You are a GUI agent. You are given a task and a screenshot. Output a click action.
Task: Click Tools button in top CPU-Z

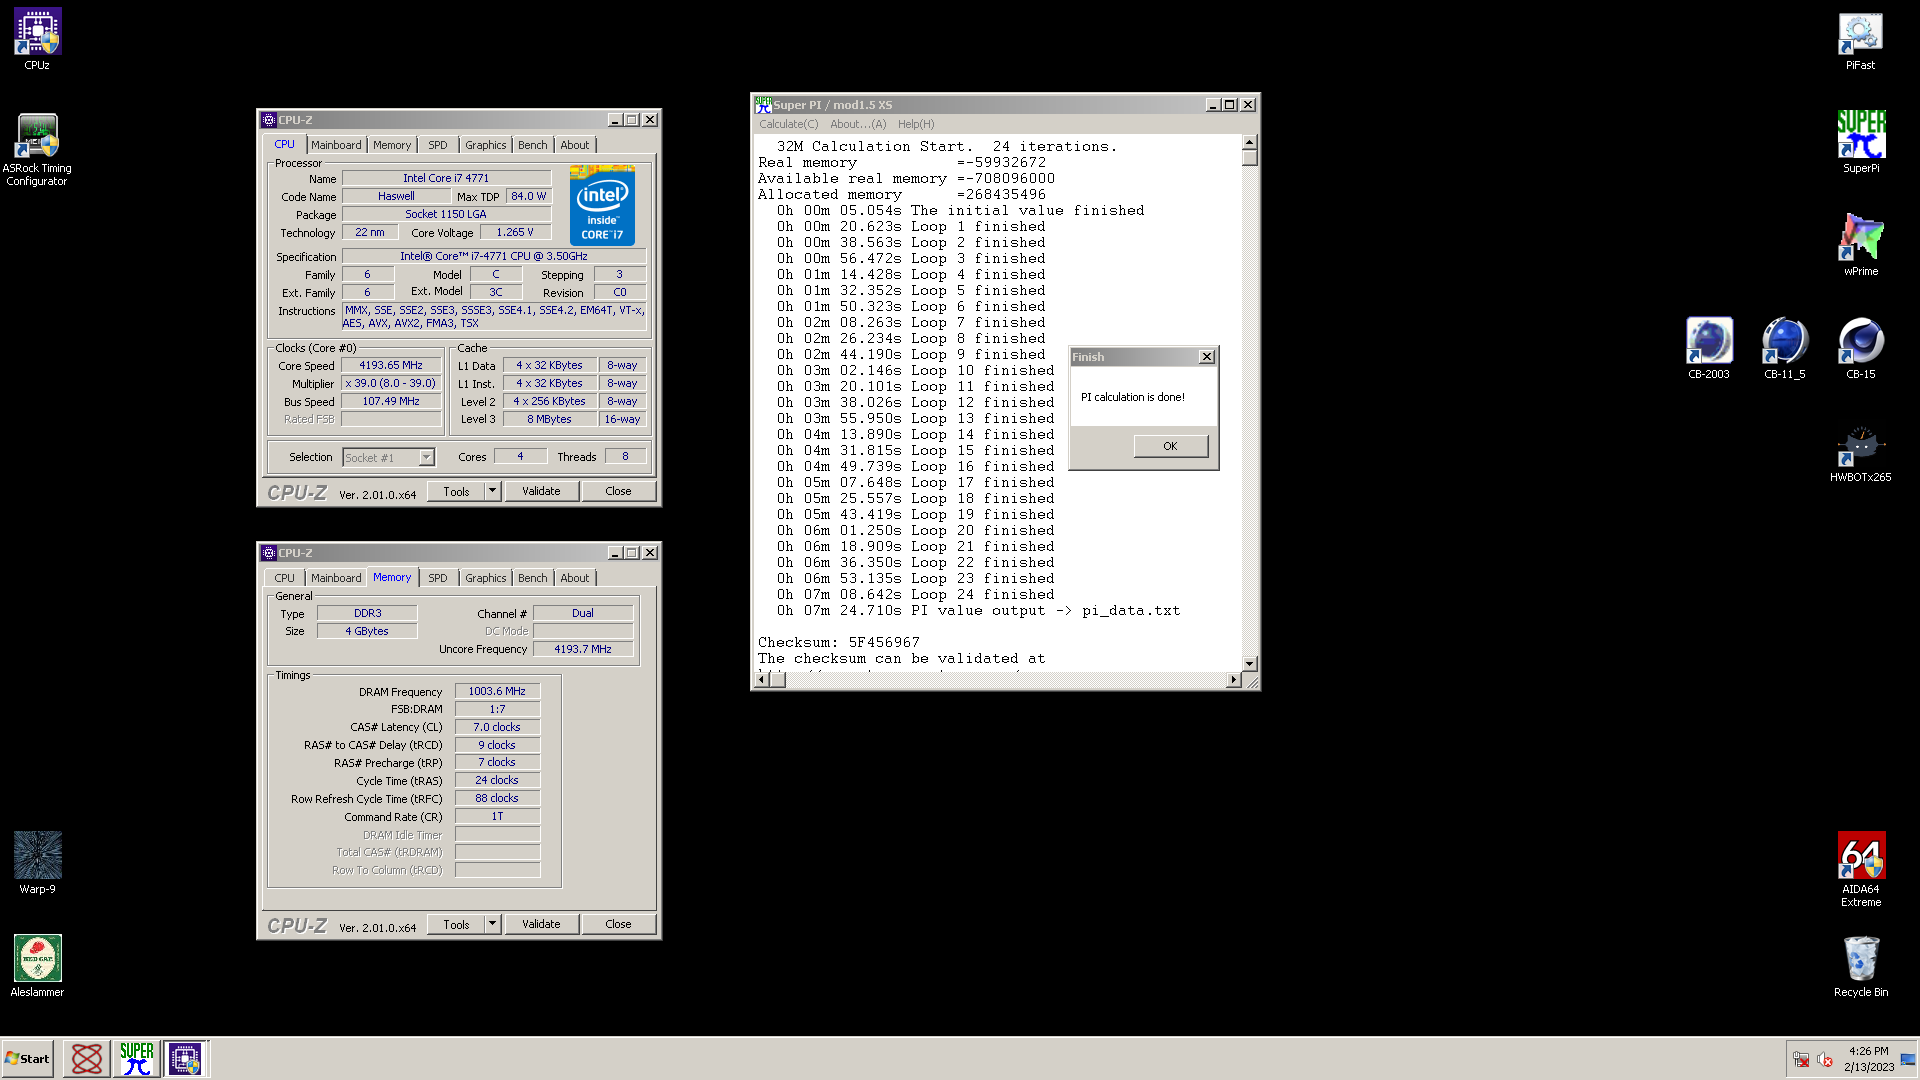click(457, 491)
